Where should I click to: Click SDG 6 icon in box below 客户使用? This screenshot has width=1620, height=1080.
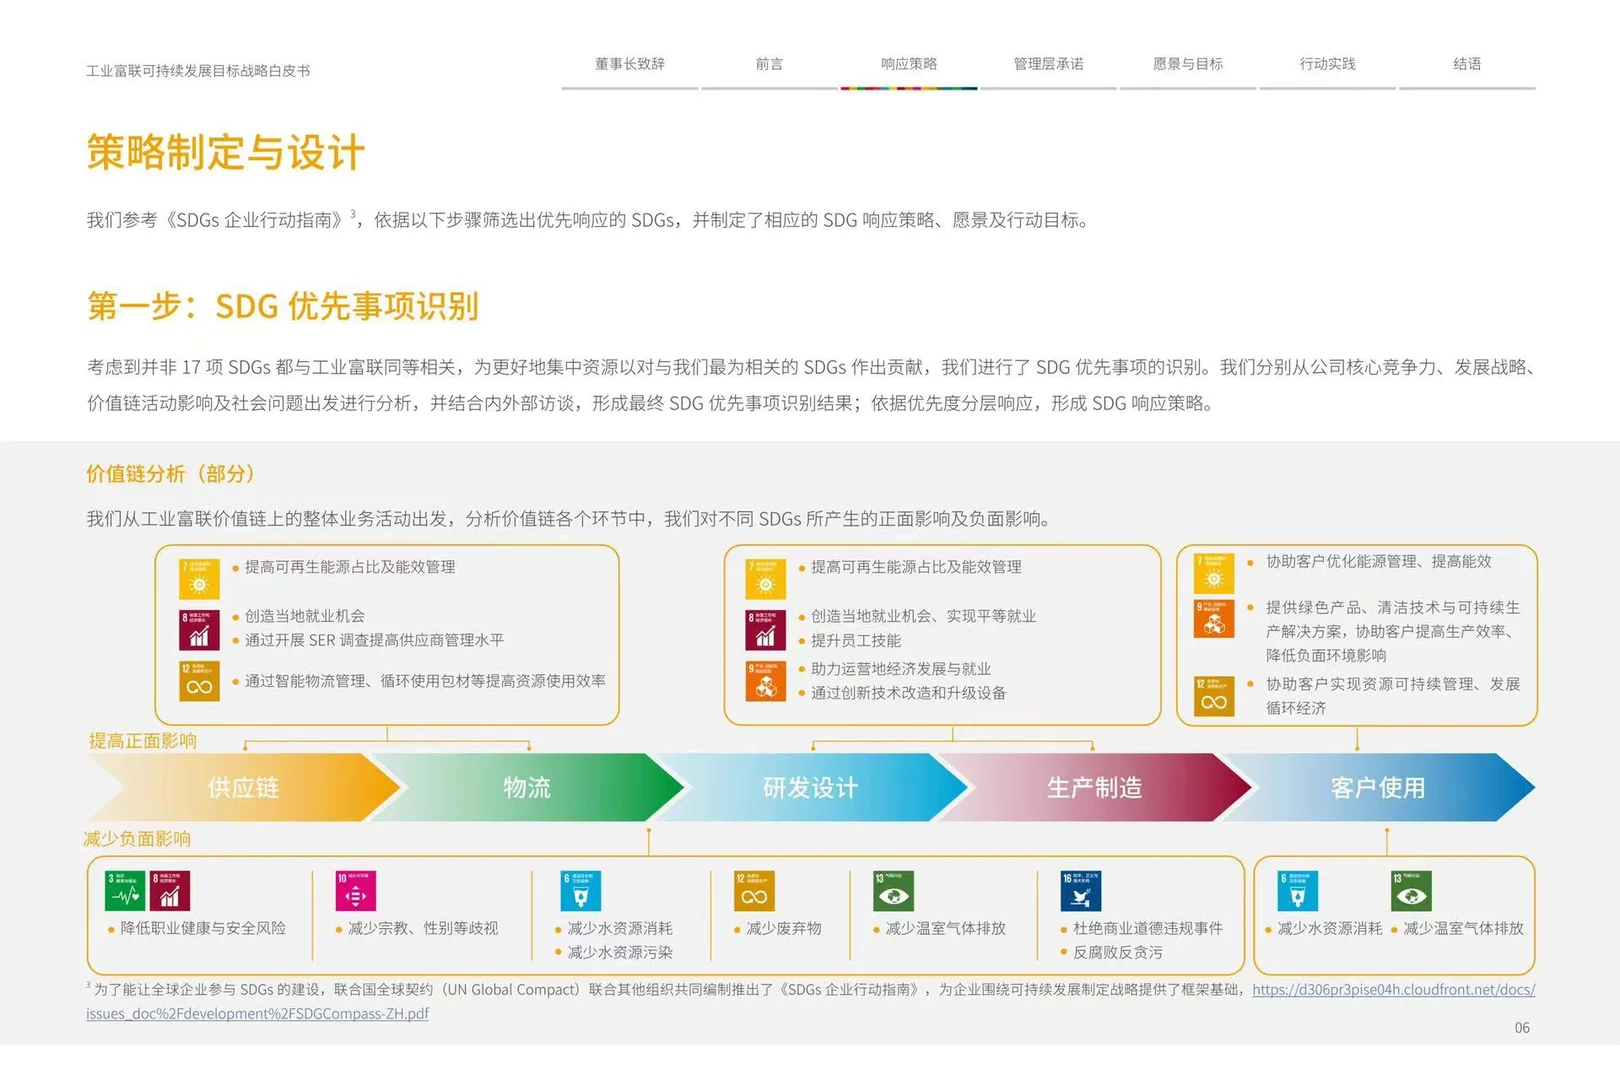1298,891
